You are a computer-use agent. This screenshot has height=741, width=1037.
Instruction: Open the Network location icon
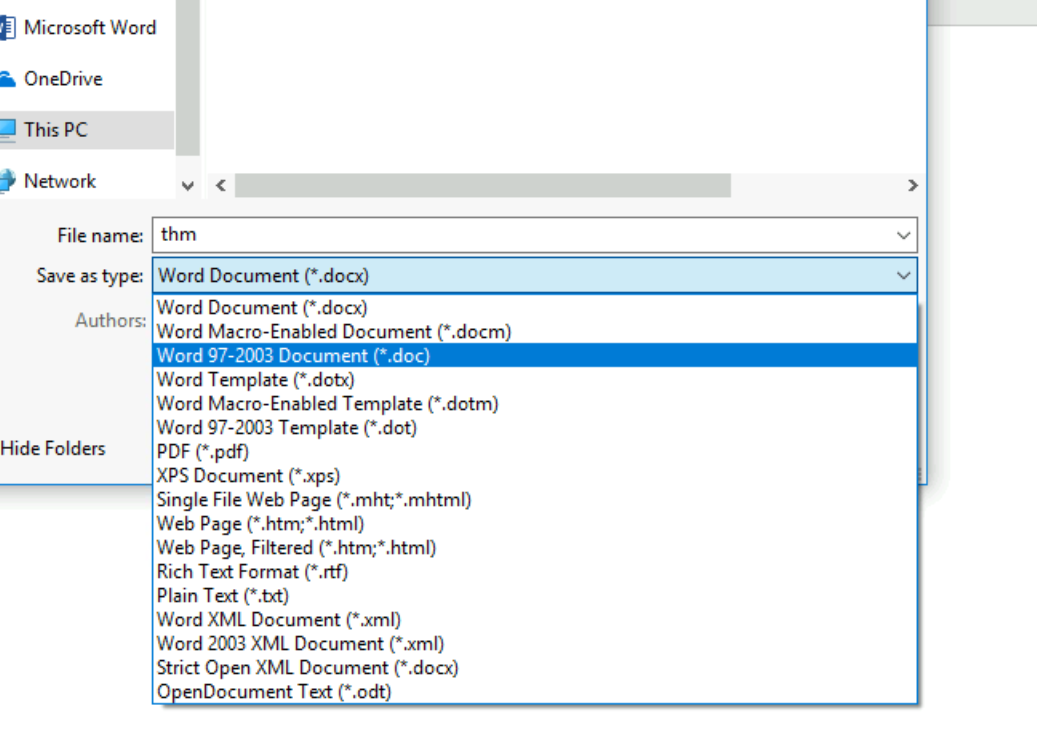[7, 181]
